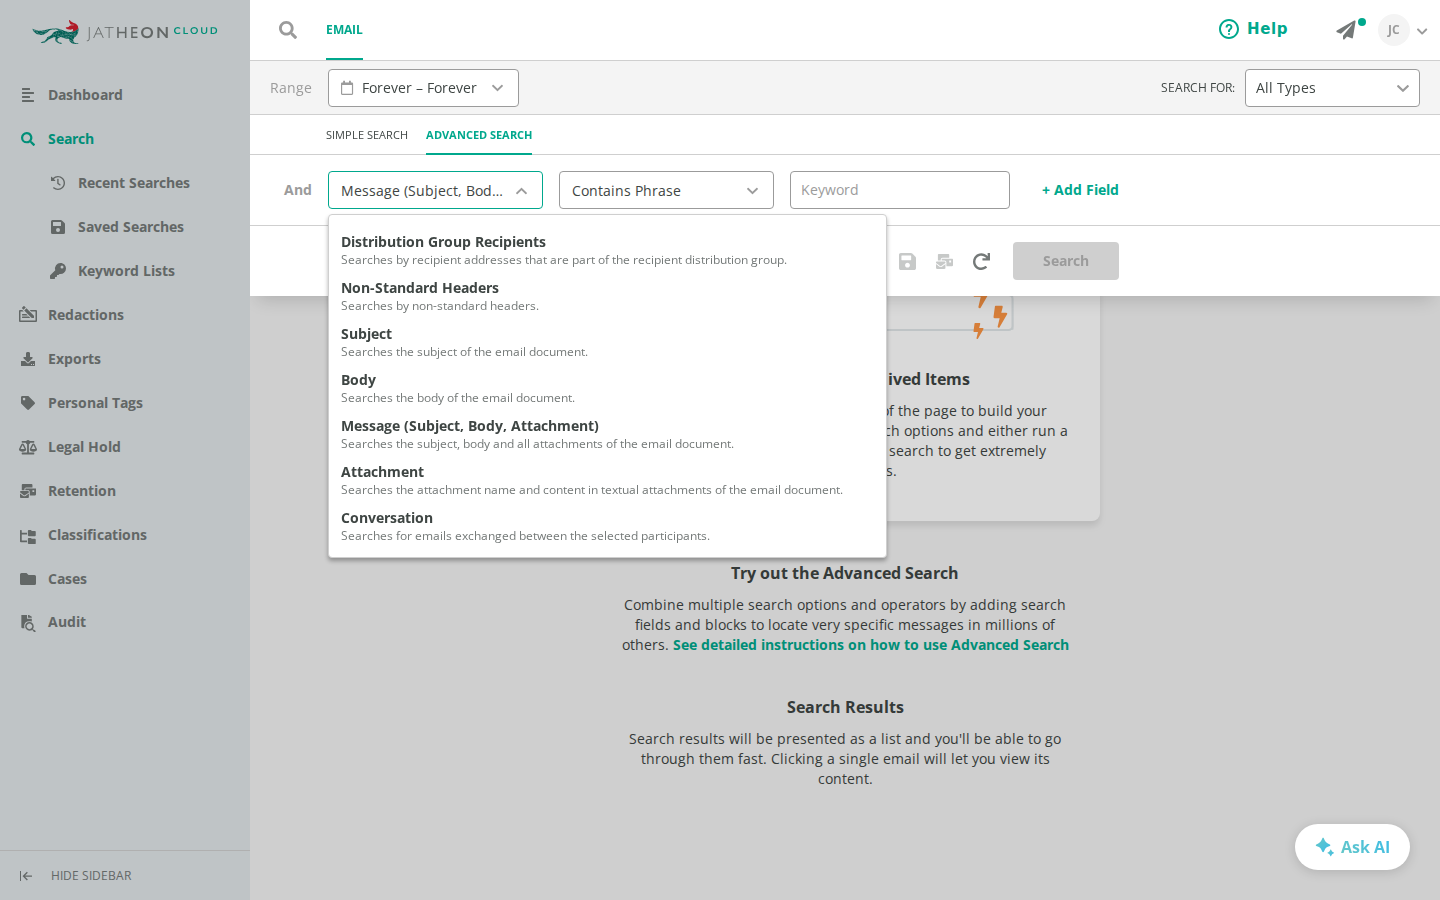Viewport: 1440px width, 900px height.
Task: Choose Non-Standard Headers option
Action: pyautogui.click(x=607, y=296)
